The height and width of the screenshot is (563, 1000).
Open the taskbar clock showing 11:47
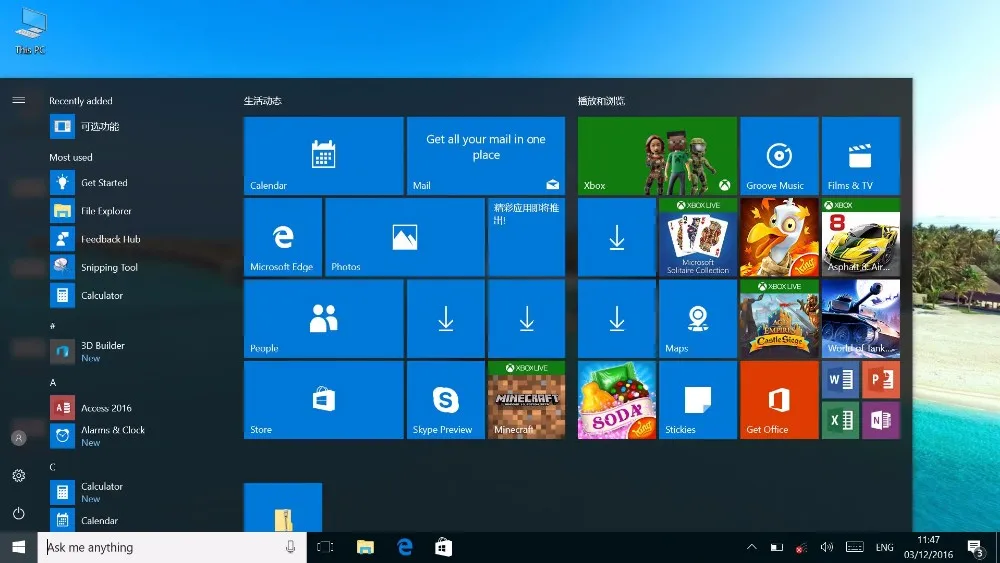pos(929,547)
